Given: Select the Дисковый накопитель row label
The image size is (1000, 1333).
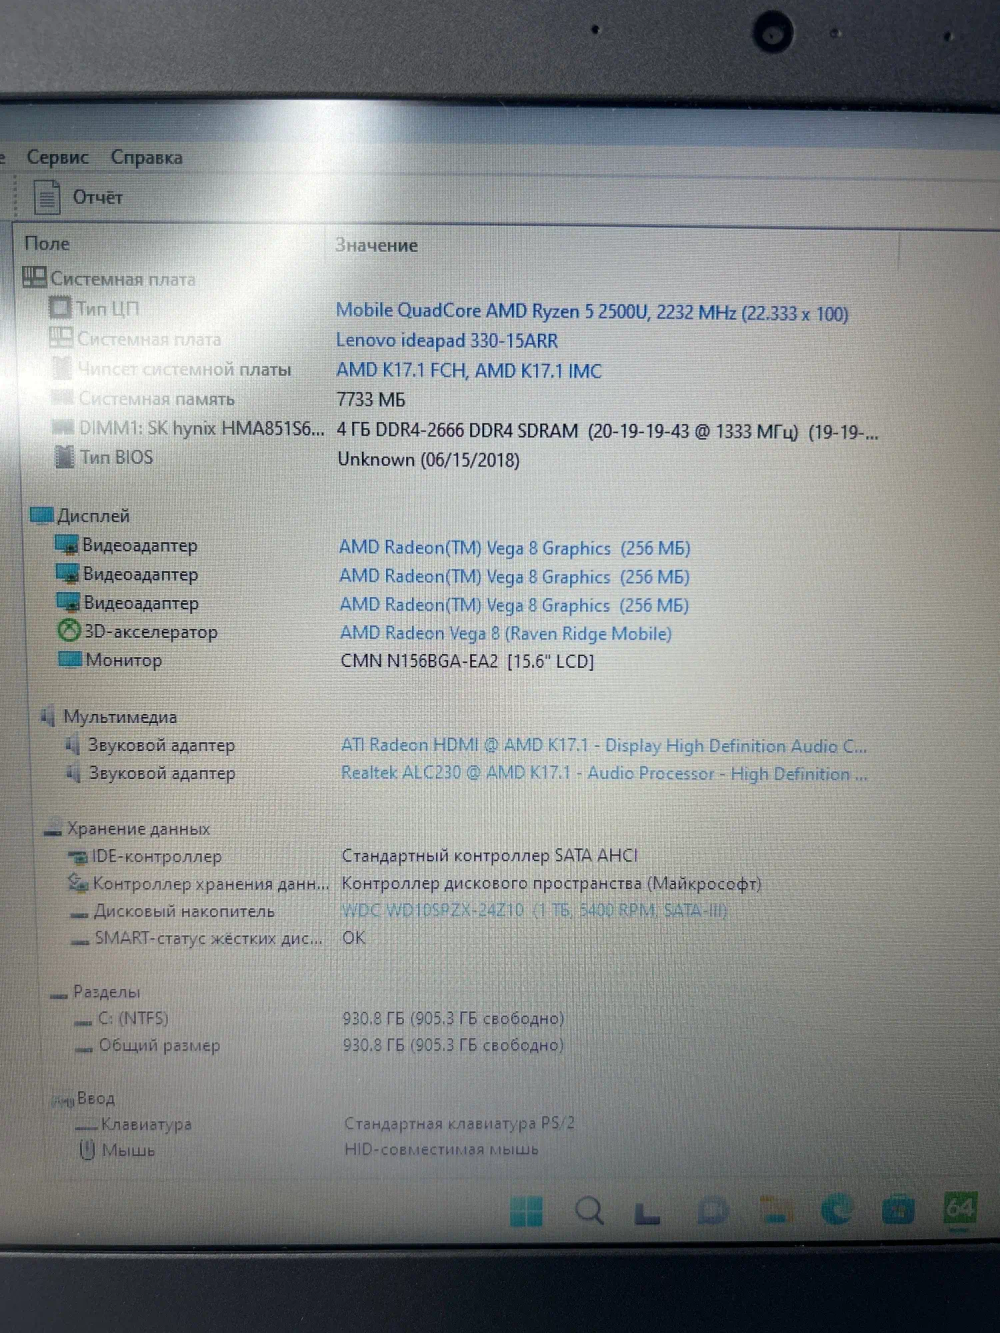Looking at the screenshot, I should 184,911.
